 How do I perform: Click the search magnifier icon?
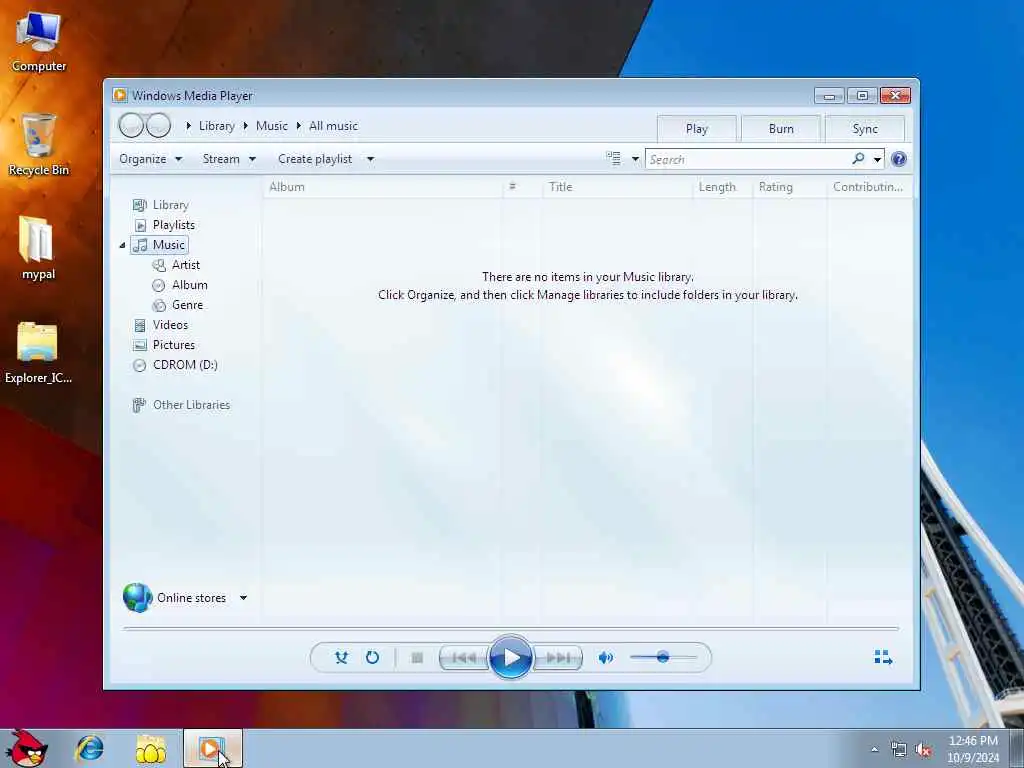(x=858, y=159)
